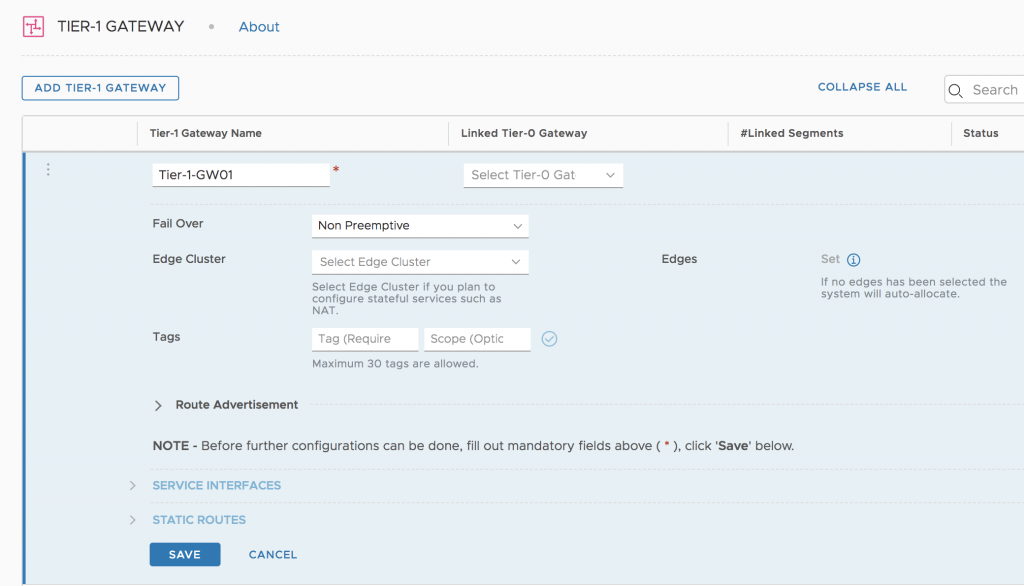
Task: Click the Set edges link
Action: point(830,259)
